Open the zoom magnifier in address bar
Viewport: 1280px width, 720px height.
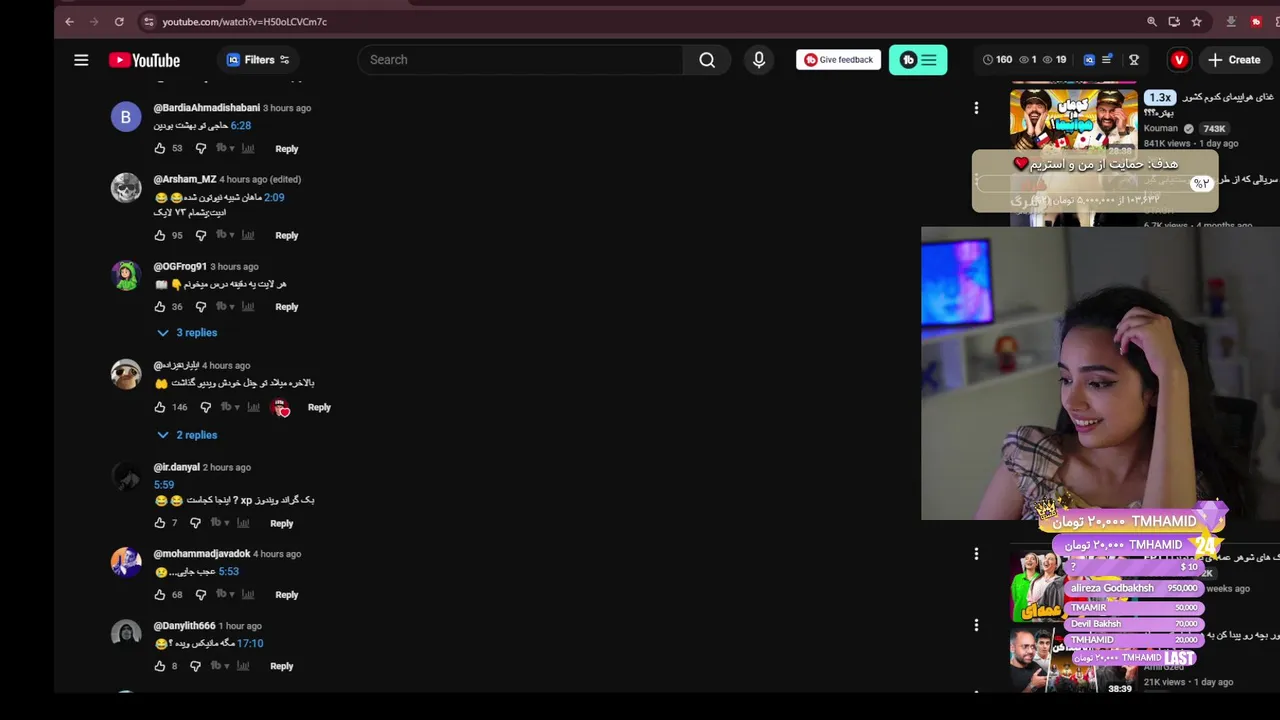(1151, 21)
